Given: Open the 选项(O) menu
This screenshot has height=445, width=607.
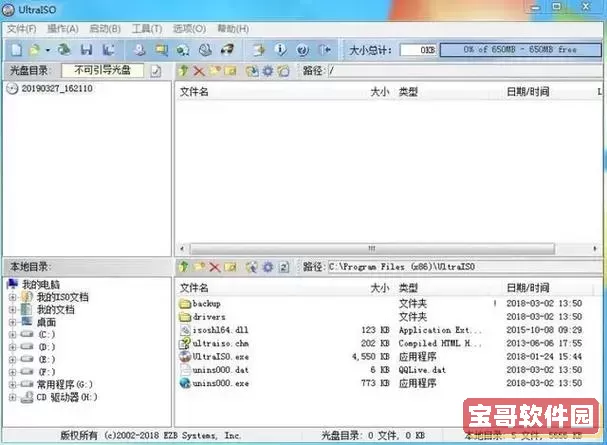Looking at the screenshot, I should coord(189,29).
